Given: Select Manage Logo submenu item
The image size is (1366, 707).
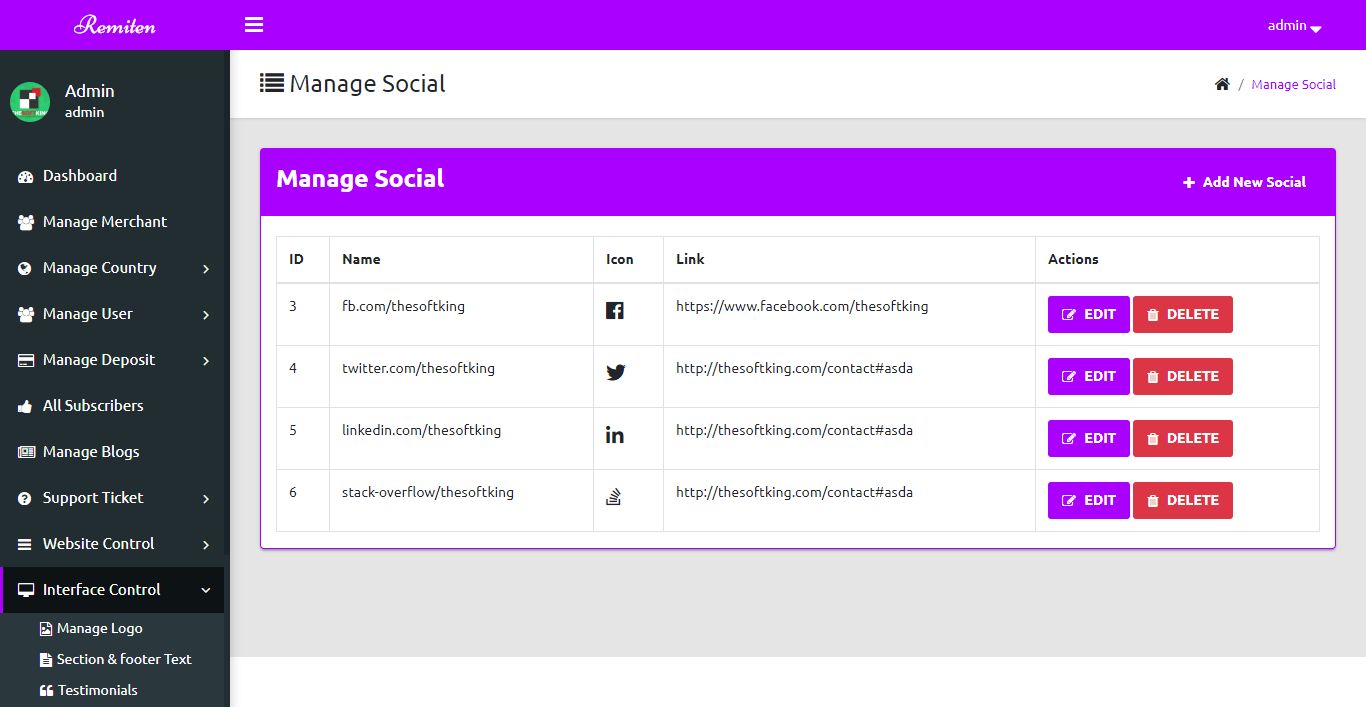Looking at the screenshot, I should [x=99, y=629].
